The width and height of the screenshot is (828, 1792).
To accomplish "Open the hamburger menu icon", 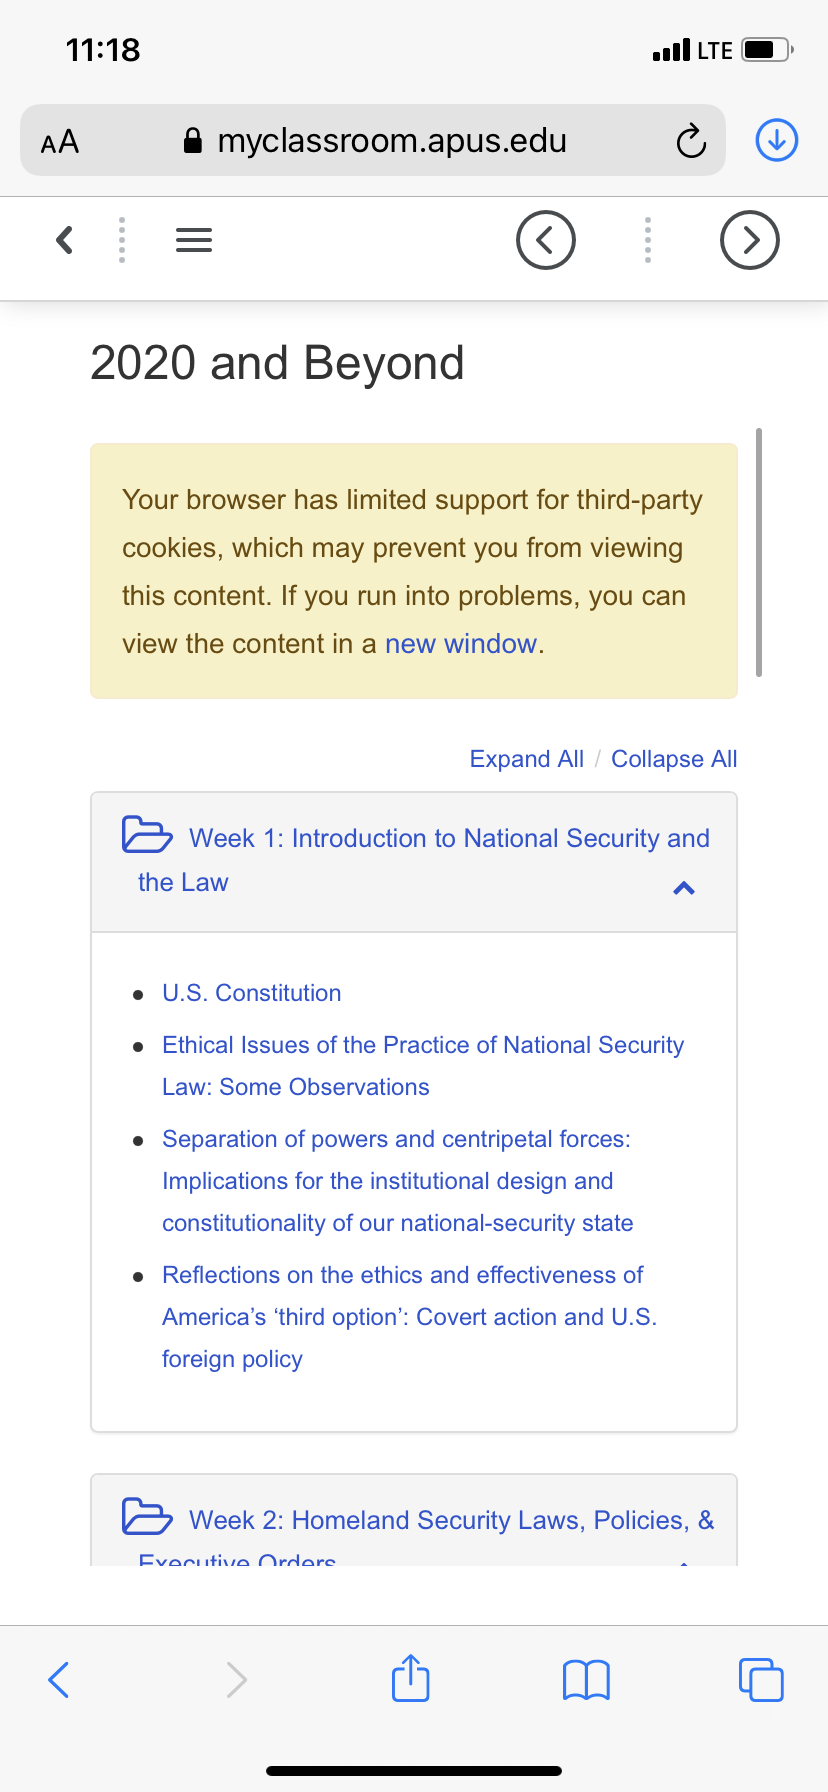I will 194,240.
